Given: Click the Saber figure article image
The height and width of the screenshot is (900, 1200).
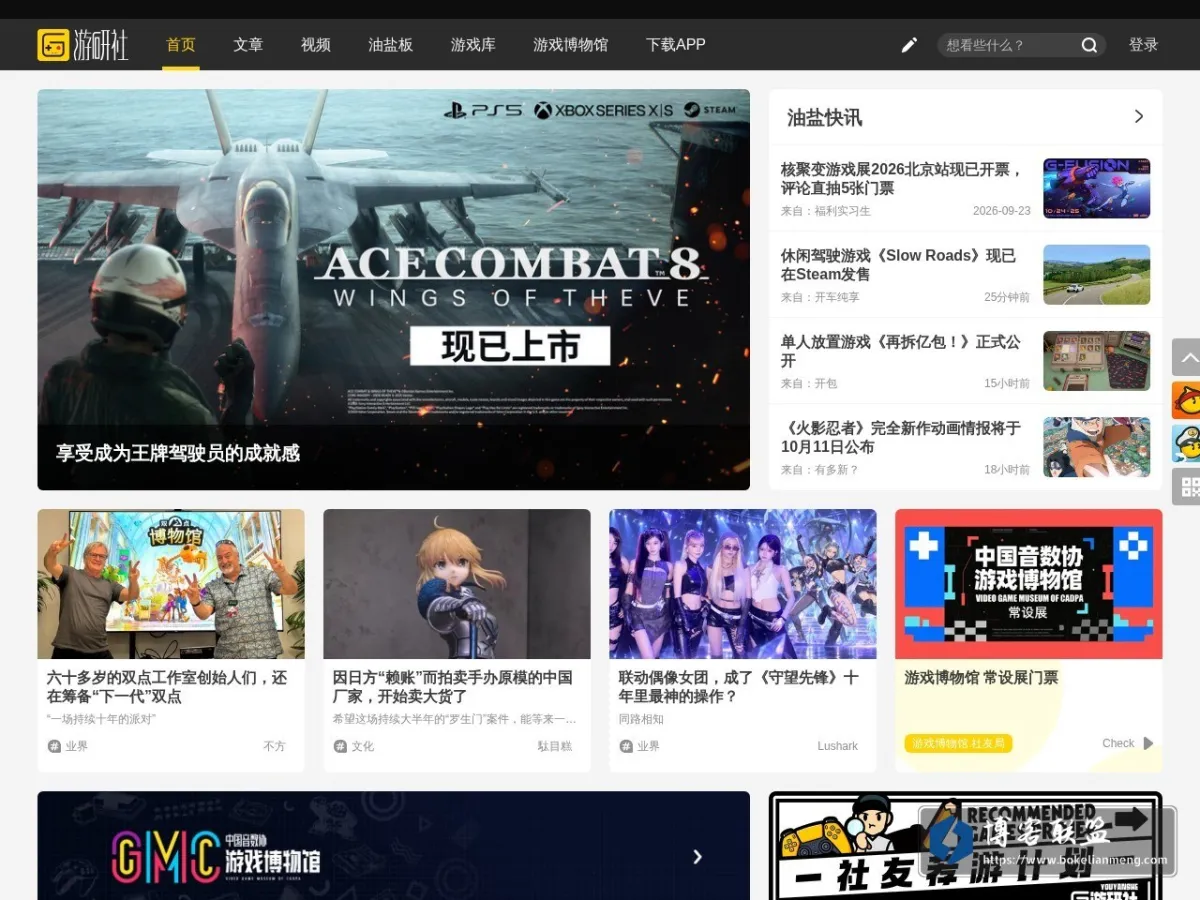Looking at the screenshot, I should [x=457, y=584].
